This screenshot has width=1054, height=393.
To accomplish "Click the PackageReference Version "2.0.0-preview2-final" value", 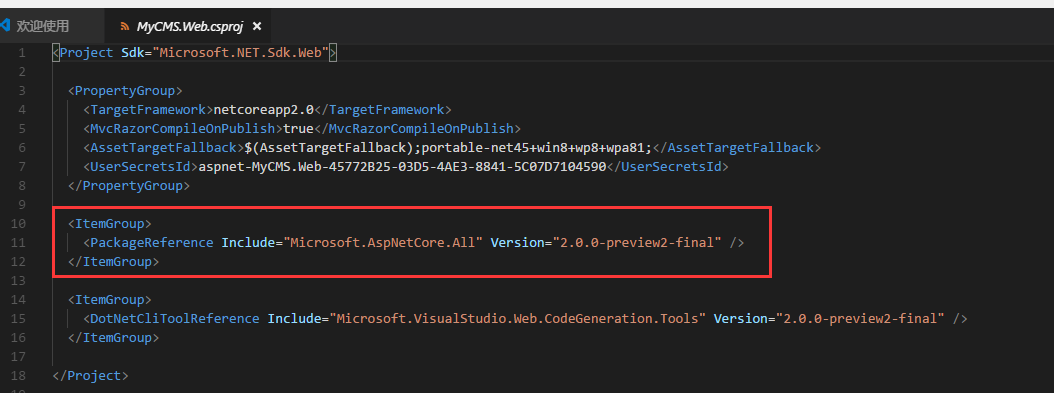I will (637, 243).
